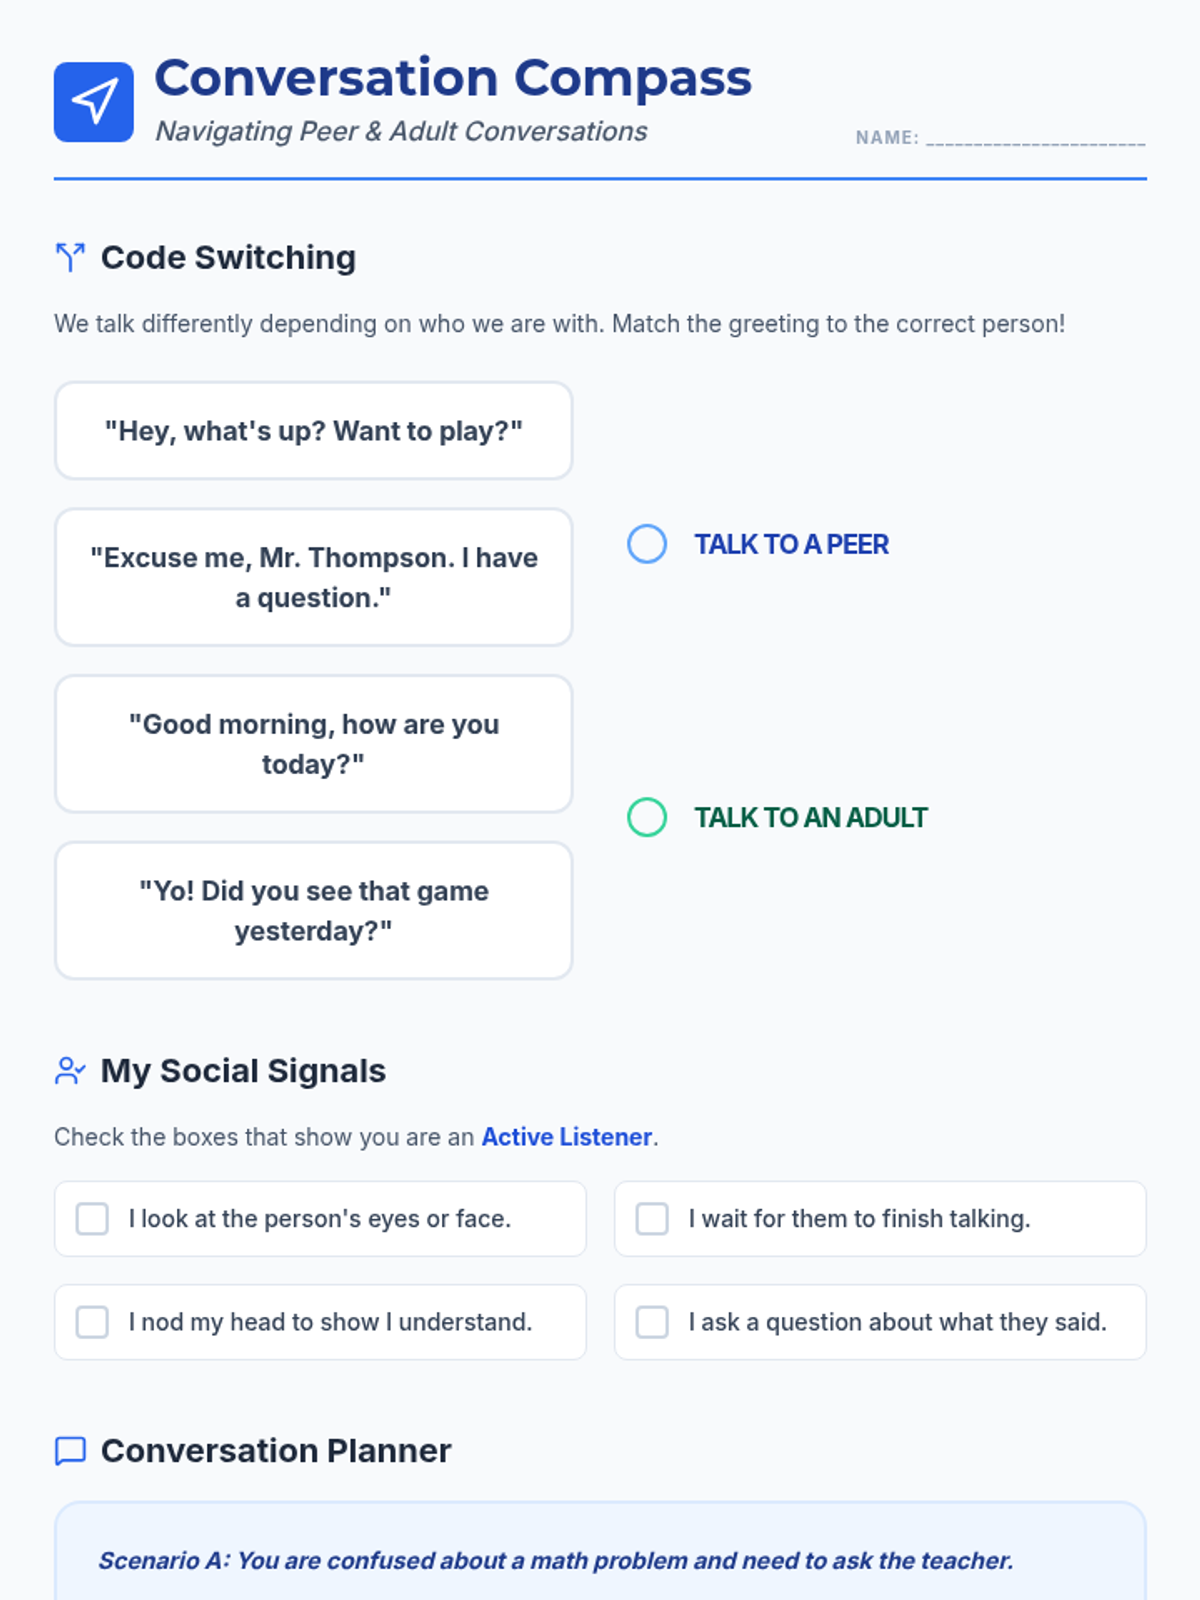Click the TALK TO AN ADULT label
Viewport: 1200px width, 1600px height.
coord(810,817)
